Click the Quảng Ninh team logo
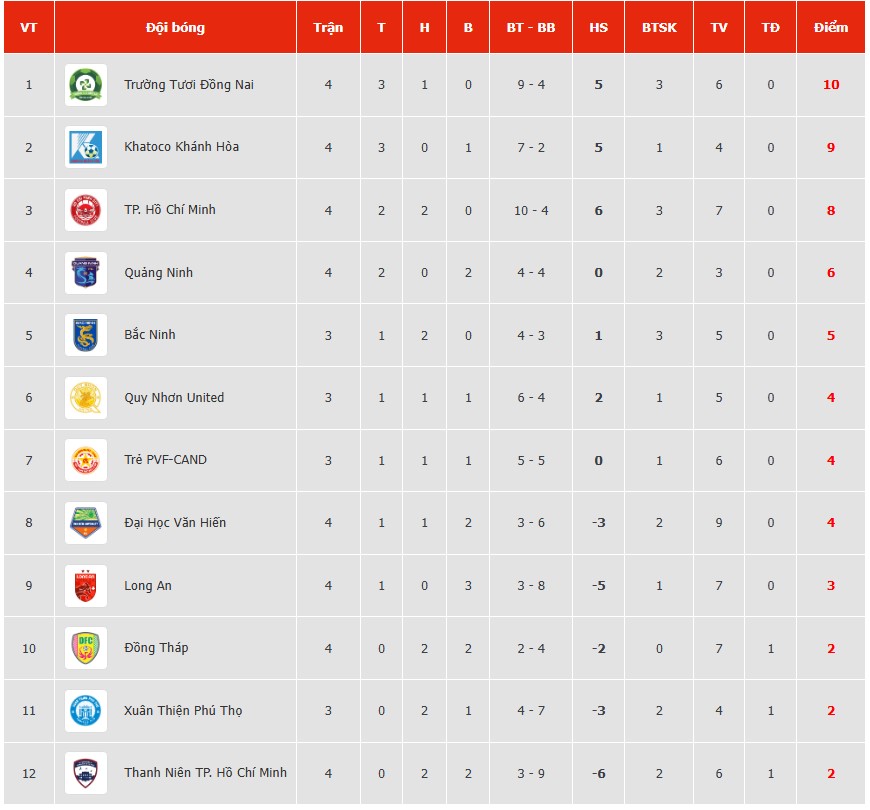 pos(86,273)
